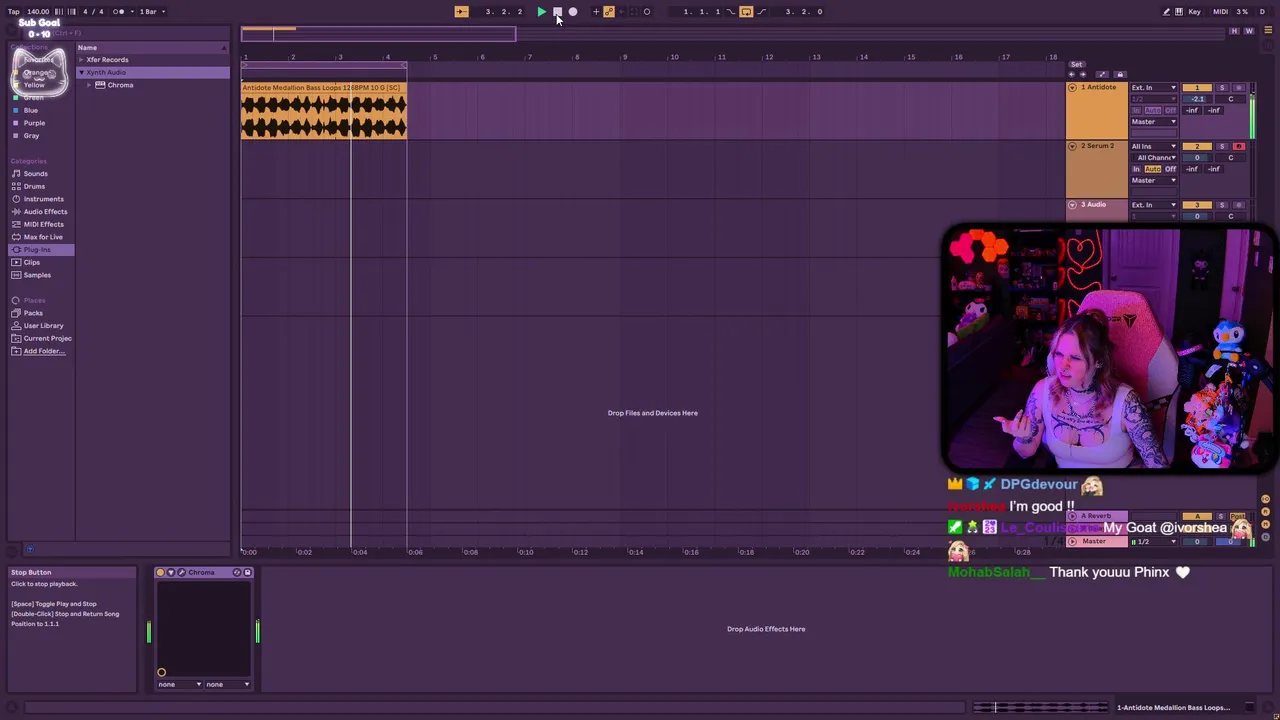Expand the Xfer Records folder

coord(81,60)
